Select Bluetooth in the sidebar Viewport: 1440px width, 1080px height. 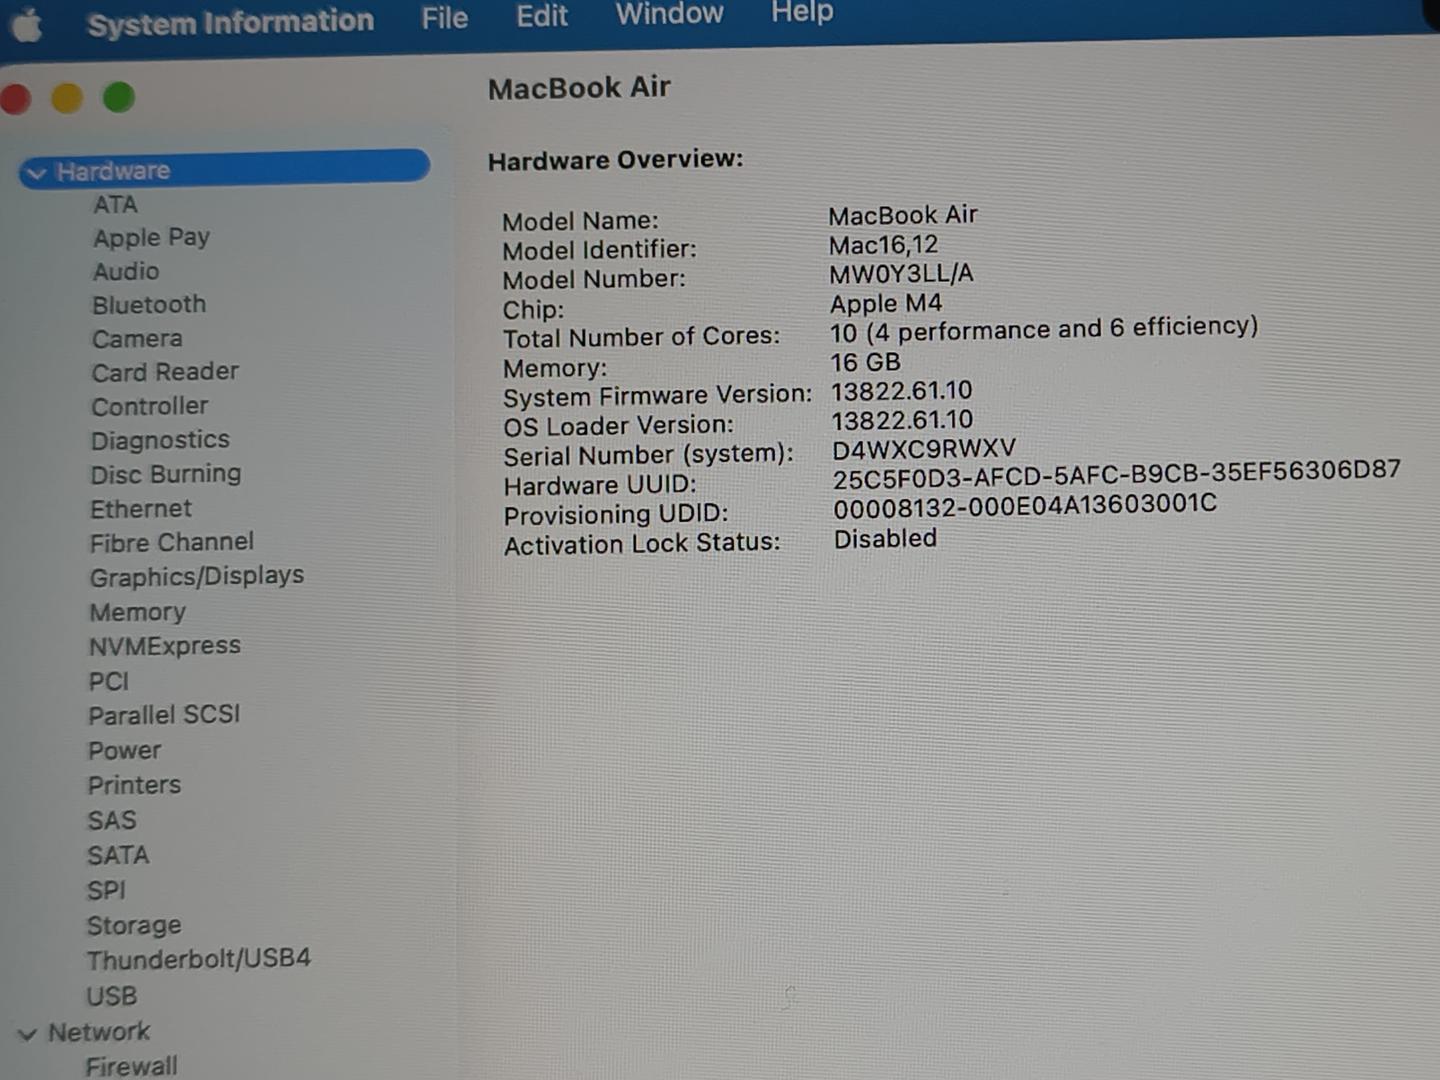(x=149, y=305)
